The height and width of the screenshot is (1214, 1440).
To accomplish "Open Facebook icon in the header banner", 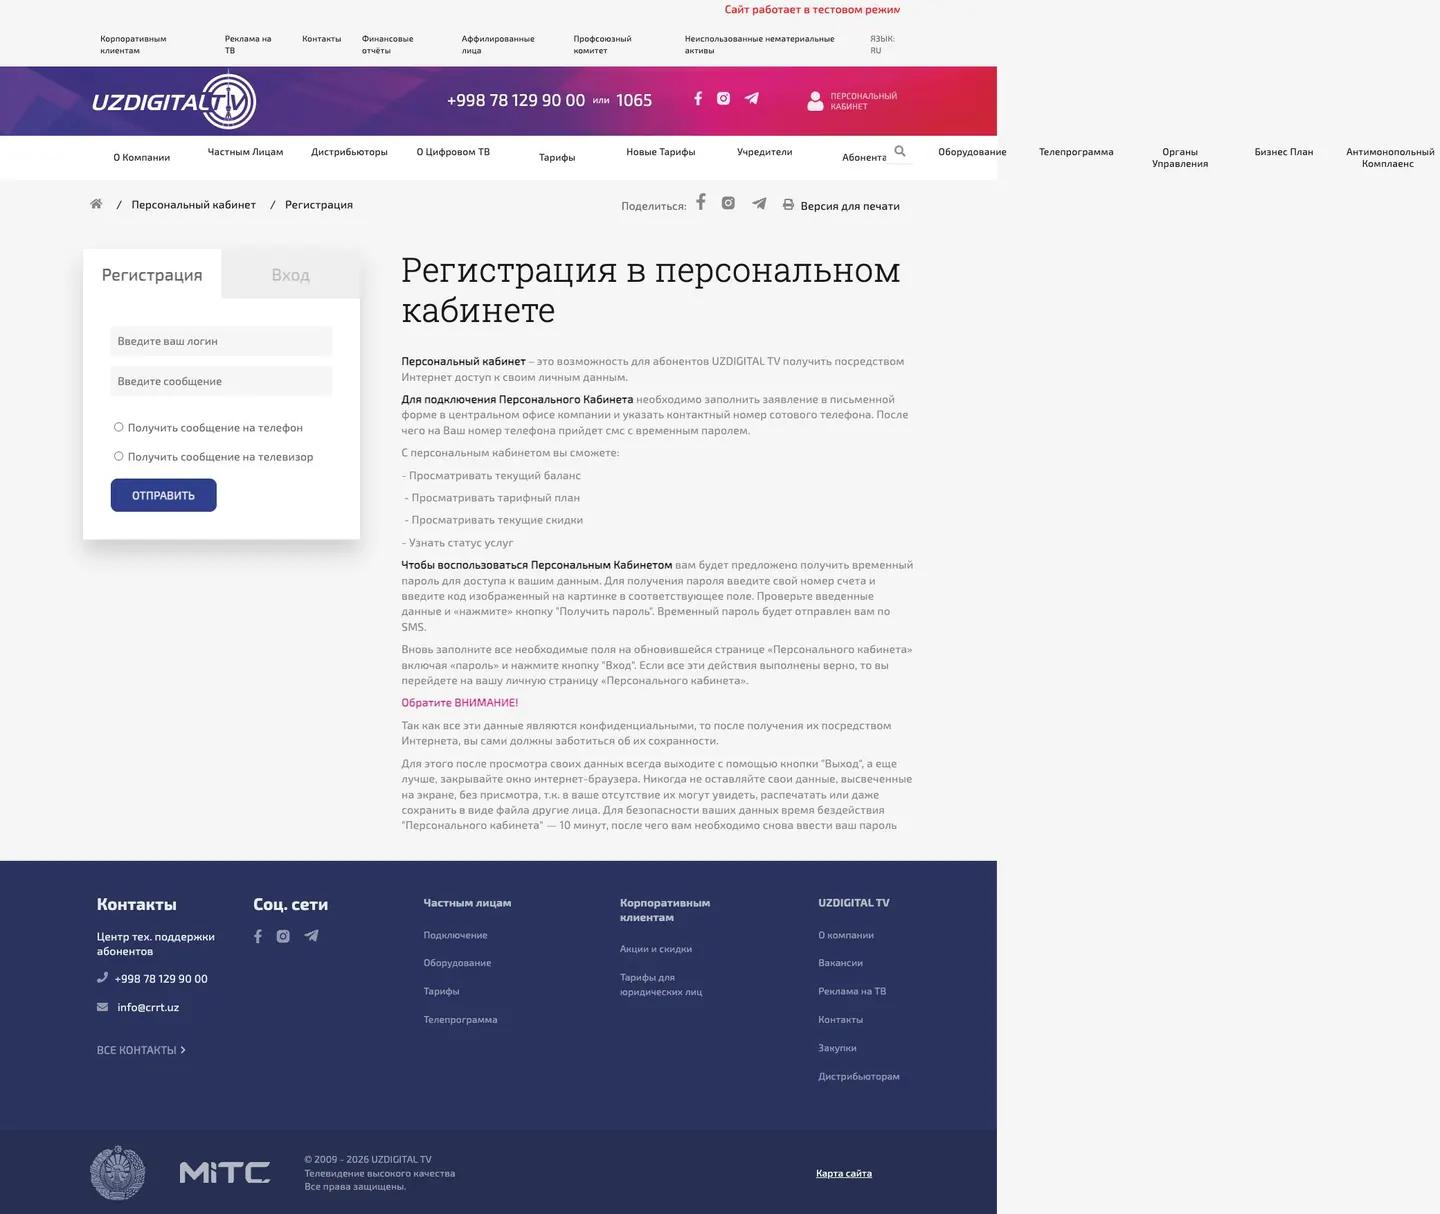I will coord(698,98).
